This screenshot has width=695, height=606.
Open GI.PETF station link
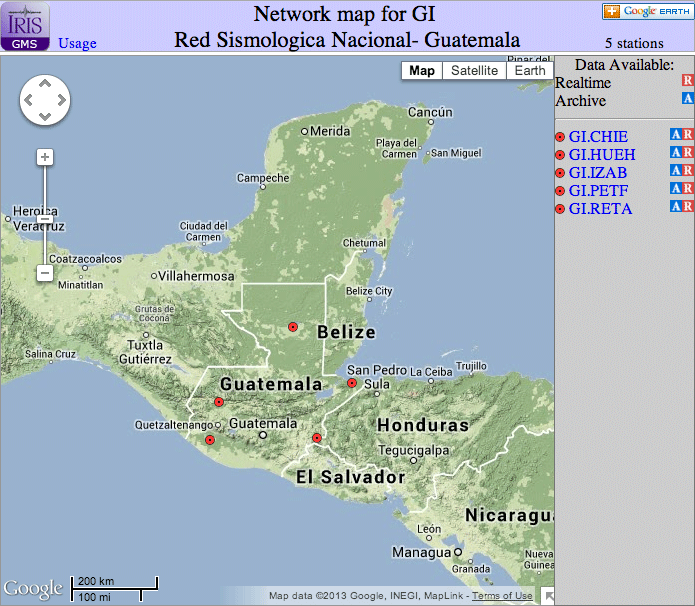tap(598, 191)
